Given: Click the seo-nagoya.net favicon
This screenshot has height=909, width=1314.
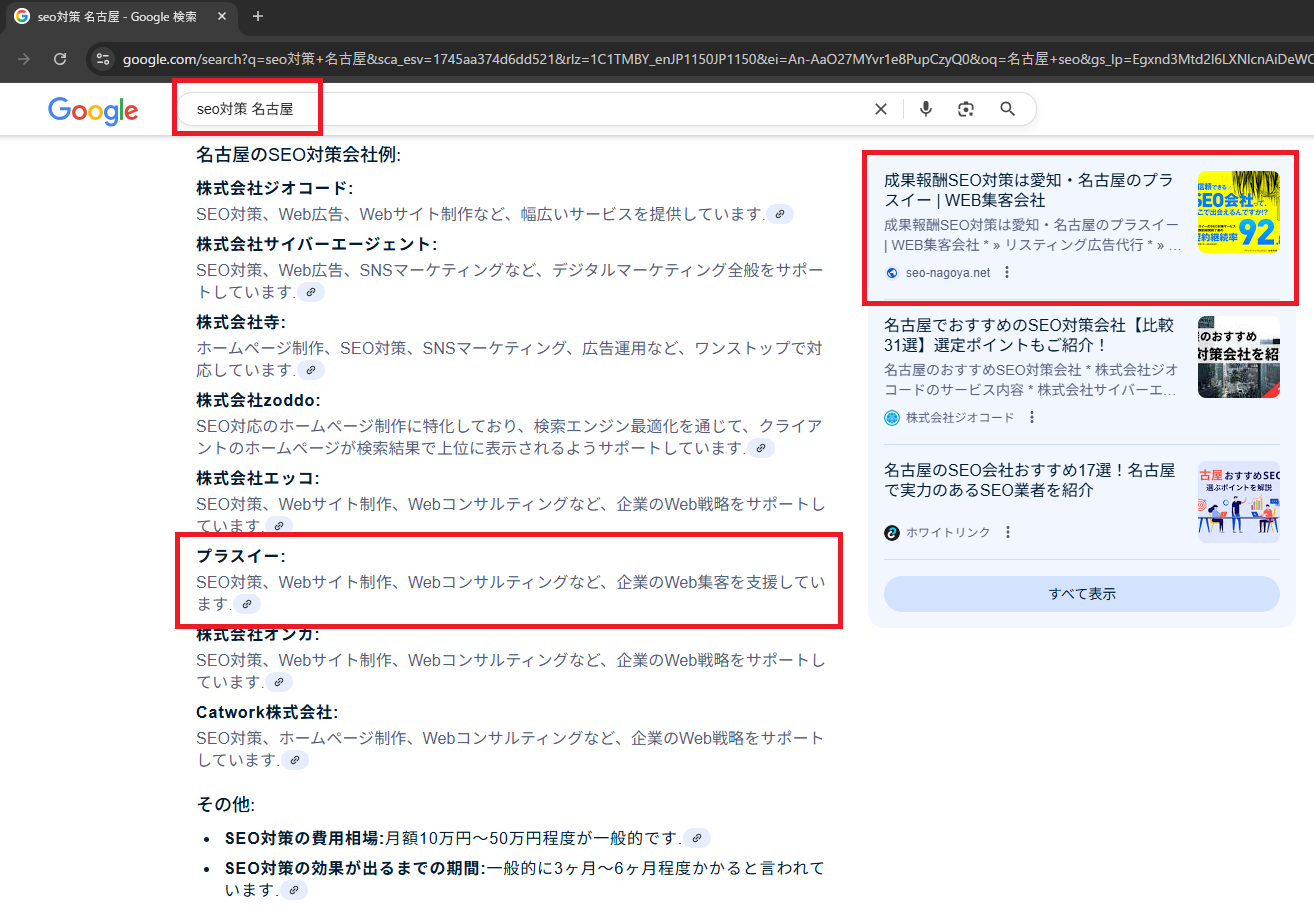Looking at the screenshot, I should pos(892,272).
